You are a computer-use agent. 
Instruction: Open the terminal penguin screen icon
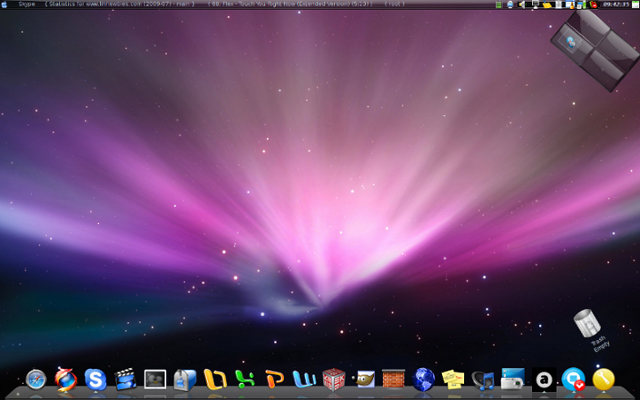155,379
